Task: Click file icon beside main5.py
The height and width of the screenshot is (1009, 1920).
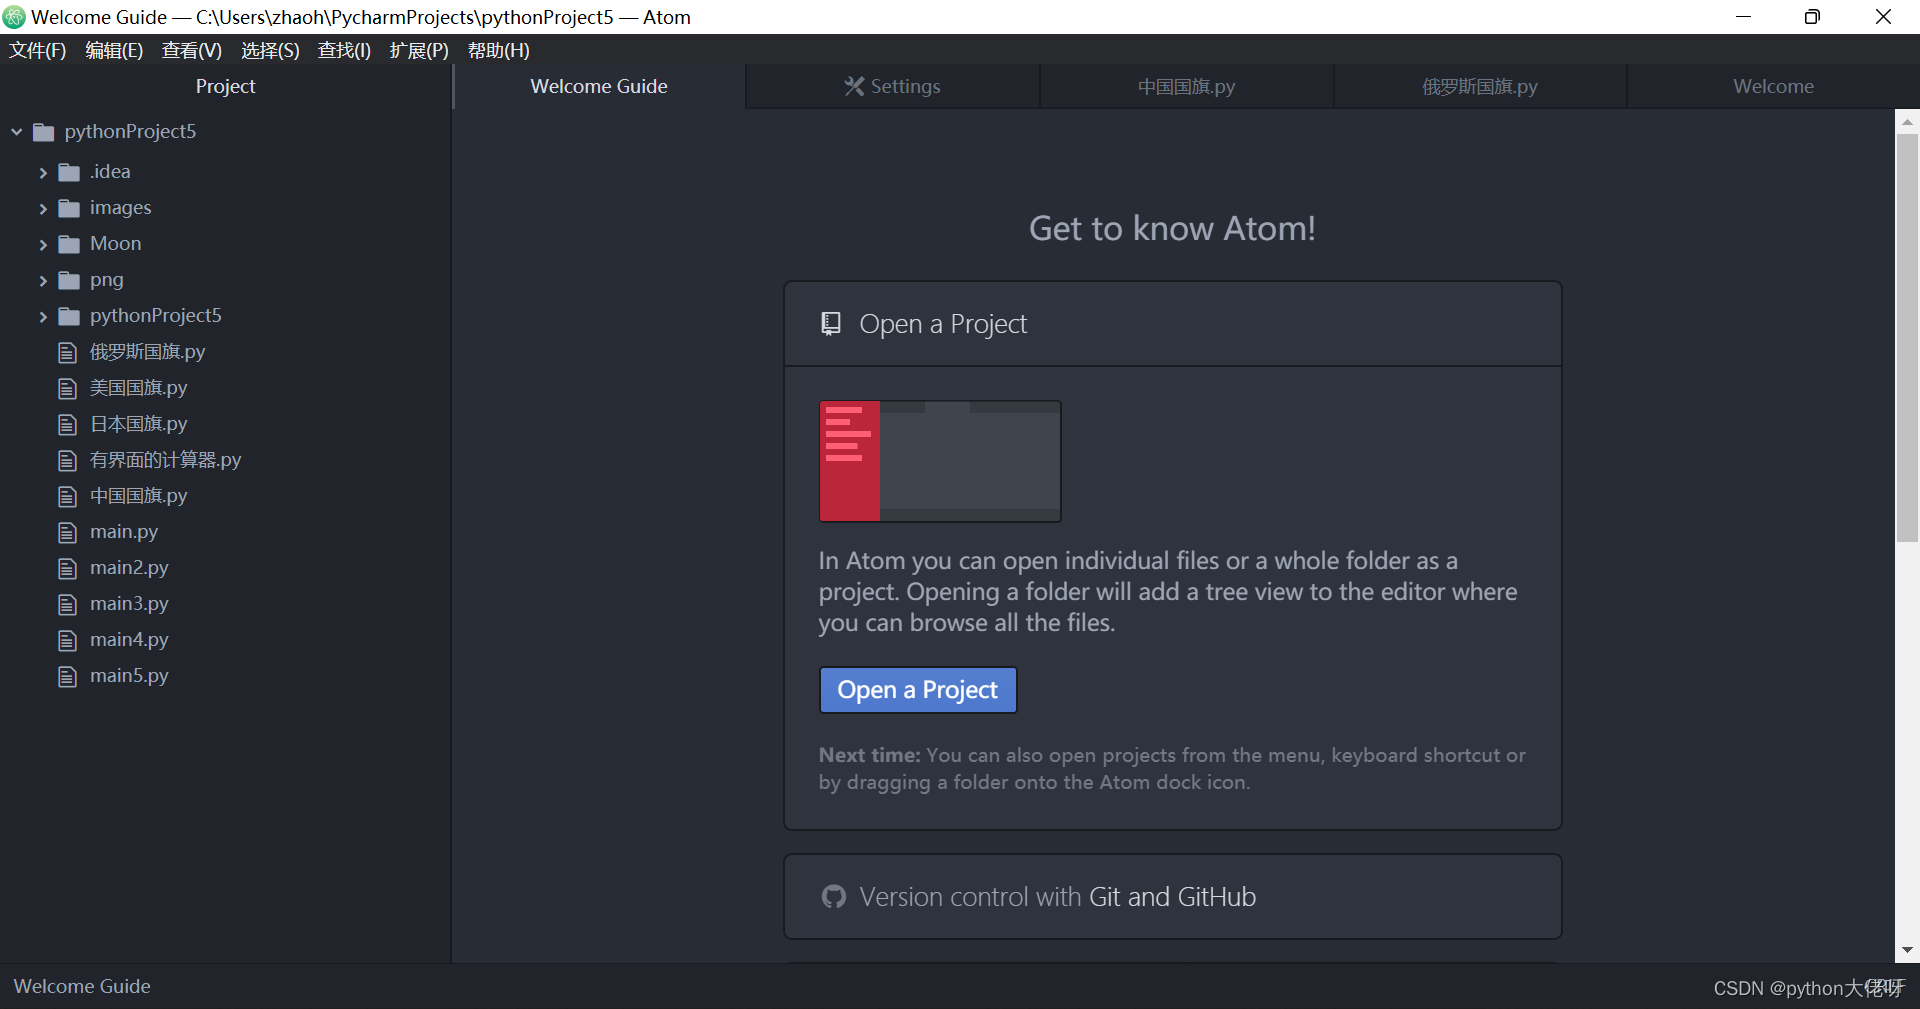Action: click(67, 676)
